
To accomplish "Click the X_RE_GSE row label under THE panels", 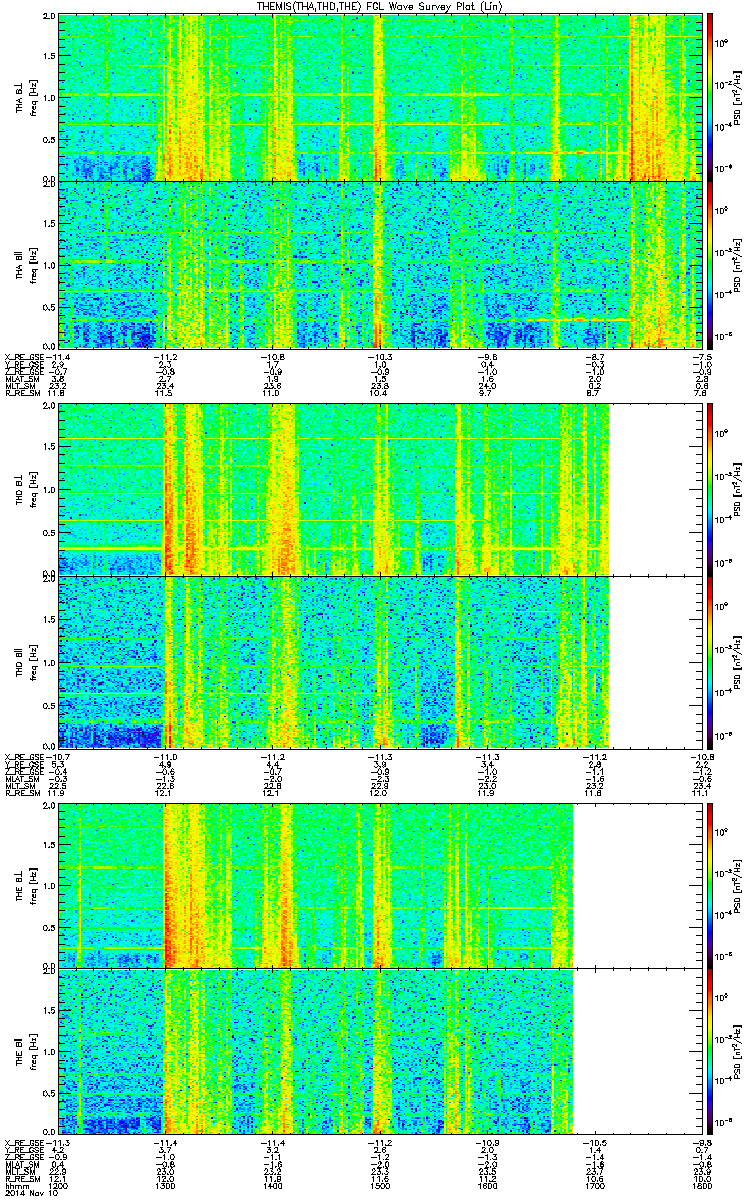I will [23, 1141].
